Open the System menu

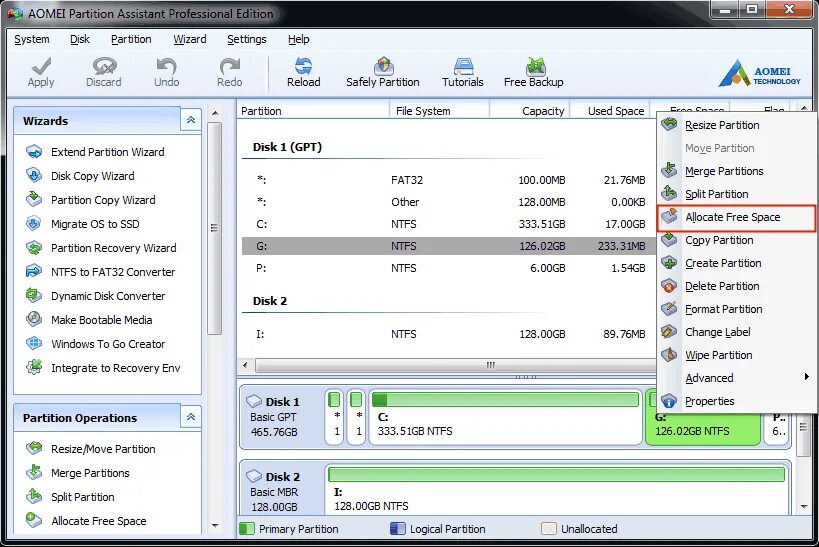[32, 39]
